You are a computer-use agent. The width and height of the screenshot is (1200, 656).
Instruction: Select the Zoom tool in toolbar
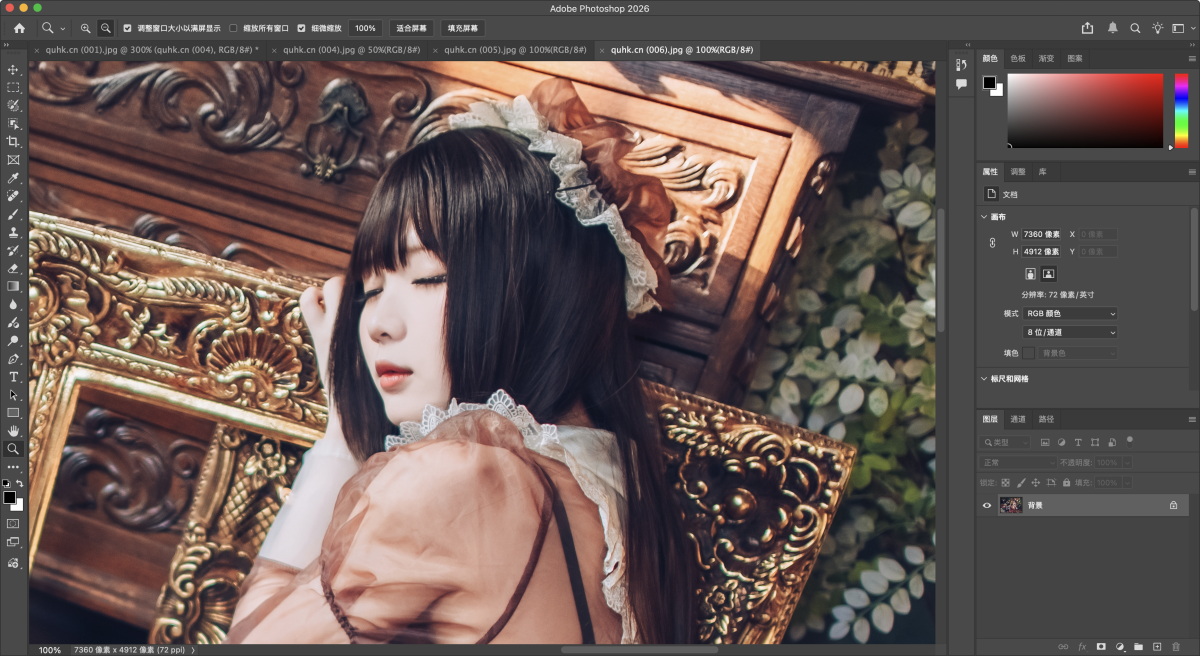tap(14, 449)
